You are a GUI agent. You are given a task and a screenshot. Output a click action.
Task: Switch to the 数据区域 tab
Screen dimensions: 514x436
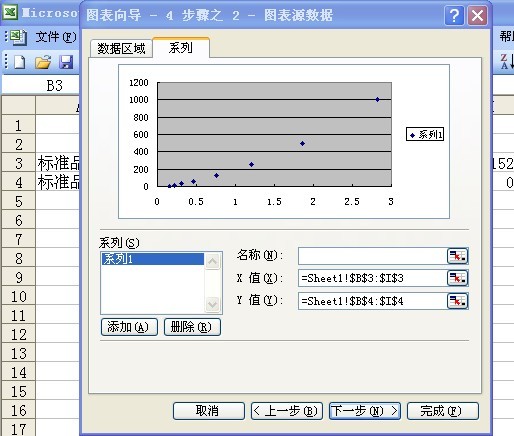(121, 49)
